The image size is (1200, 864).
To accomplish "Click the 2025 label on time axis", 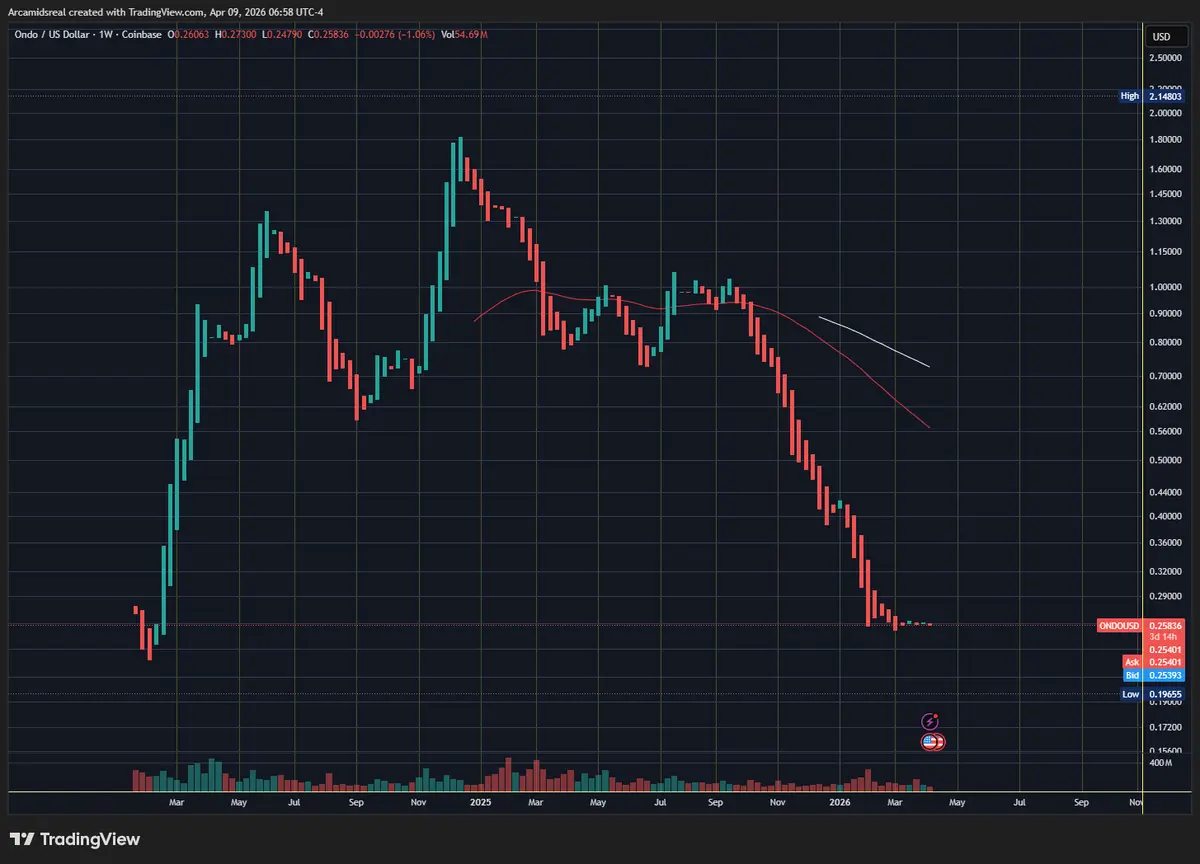I will click(481, 802).
